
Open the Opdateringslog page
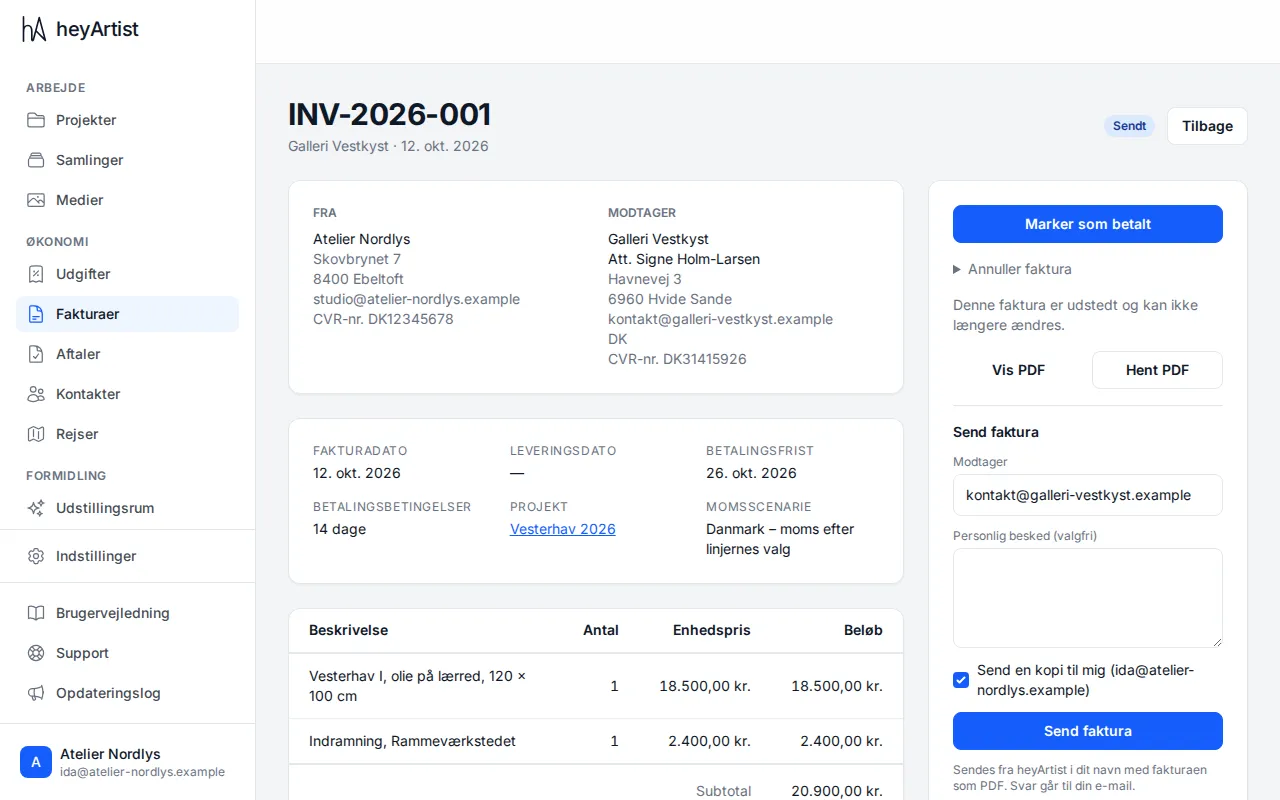pos(128,693)
